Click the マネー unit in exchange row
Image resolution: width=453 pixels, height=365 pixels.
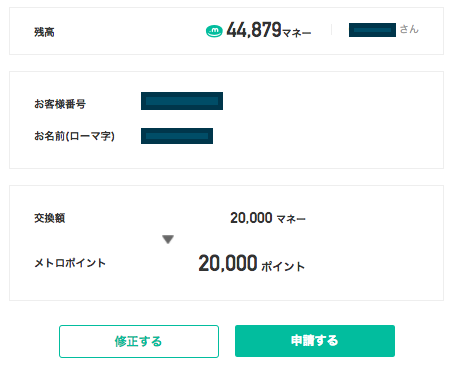click(x=291, y=219)
